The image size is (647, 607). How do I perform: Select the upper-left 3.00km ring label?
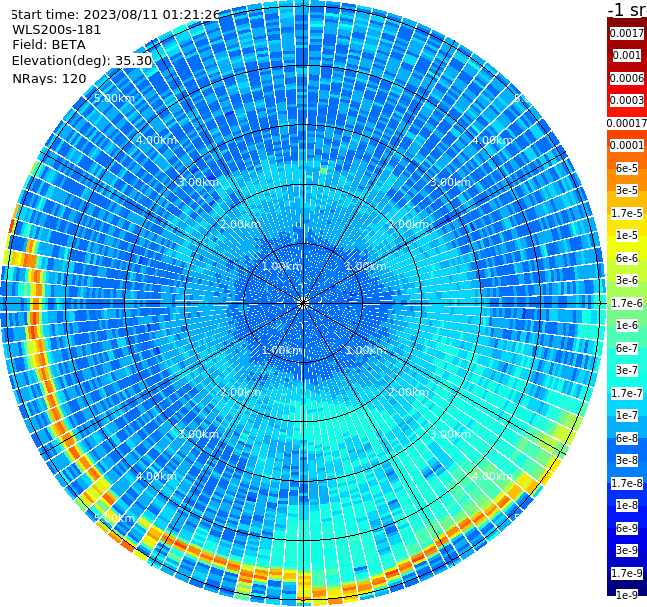198,182
